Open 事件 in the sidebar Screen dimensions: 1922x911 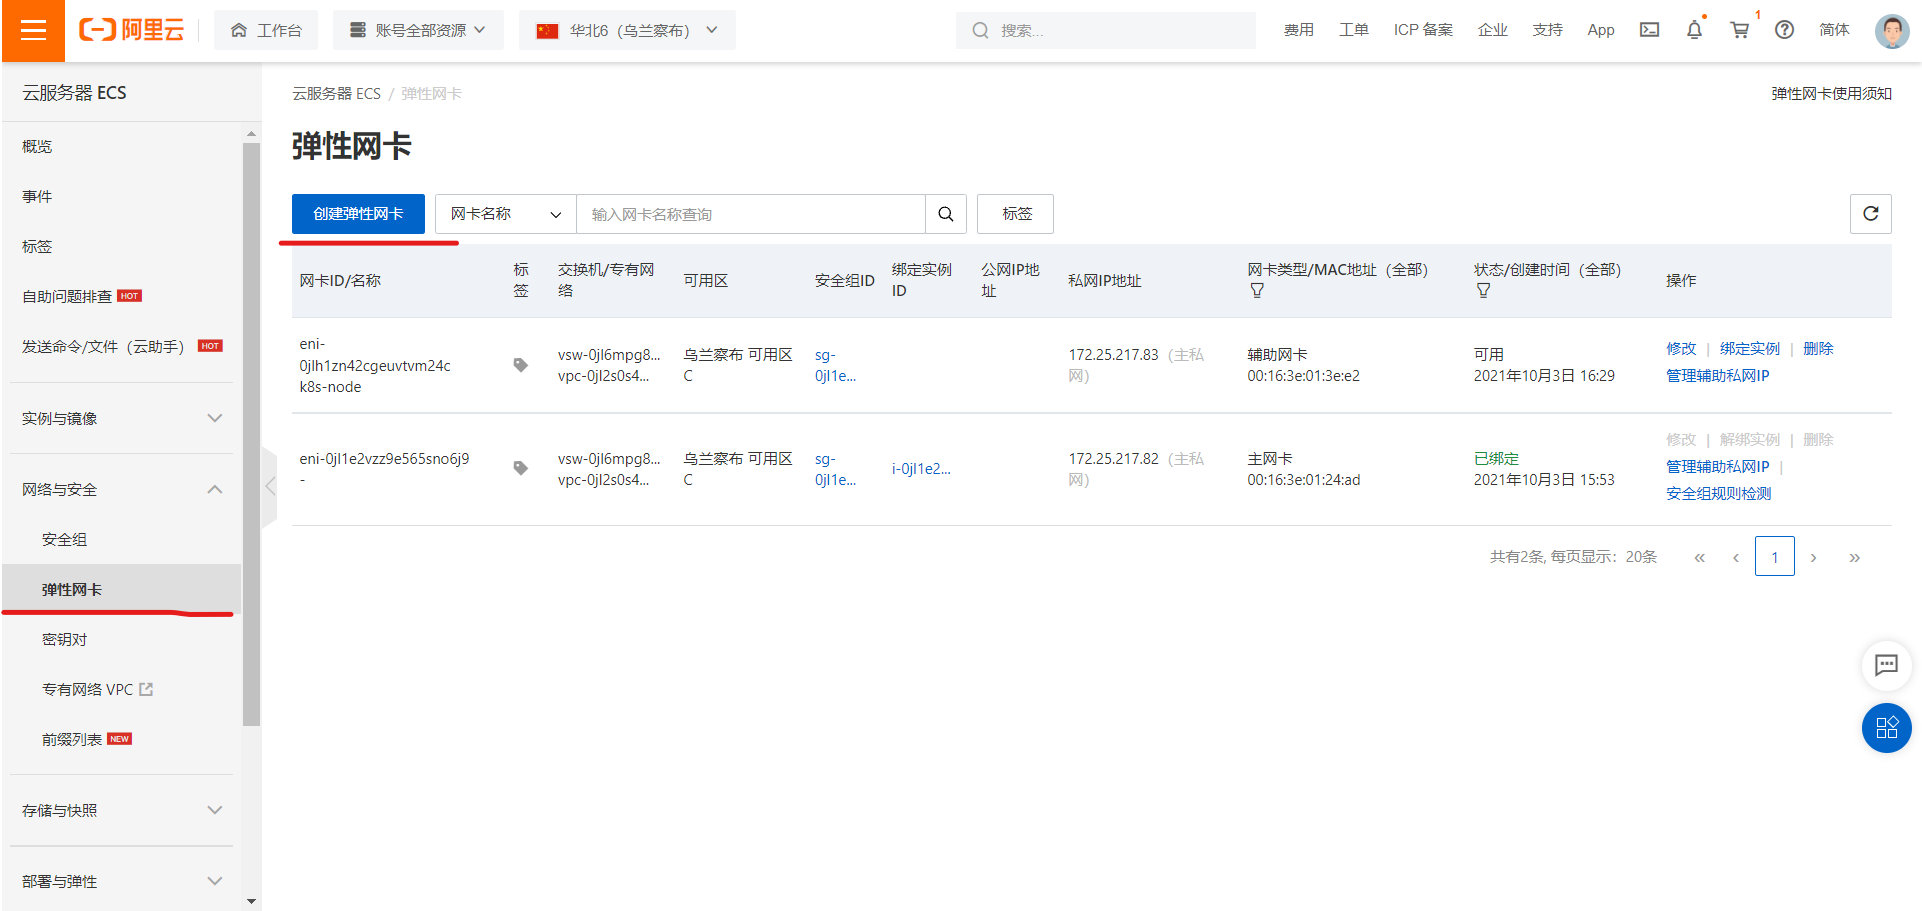click(x=37, y=196)
